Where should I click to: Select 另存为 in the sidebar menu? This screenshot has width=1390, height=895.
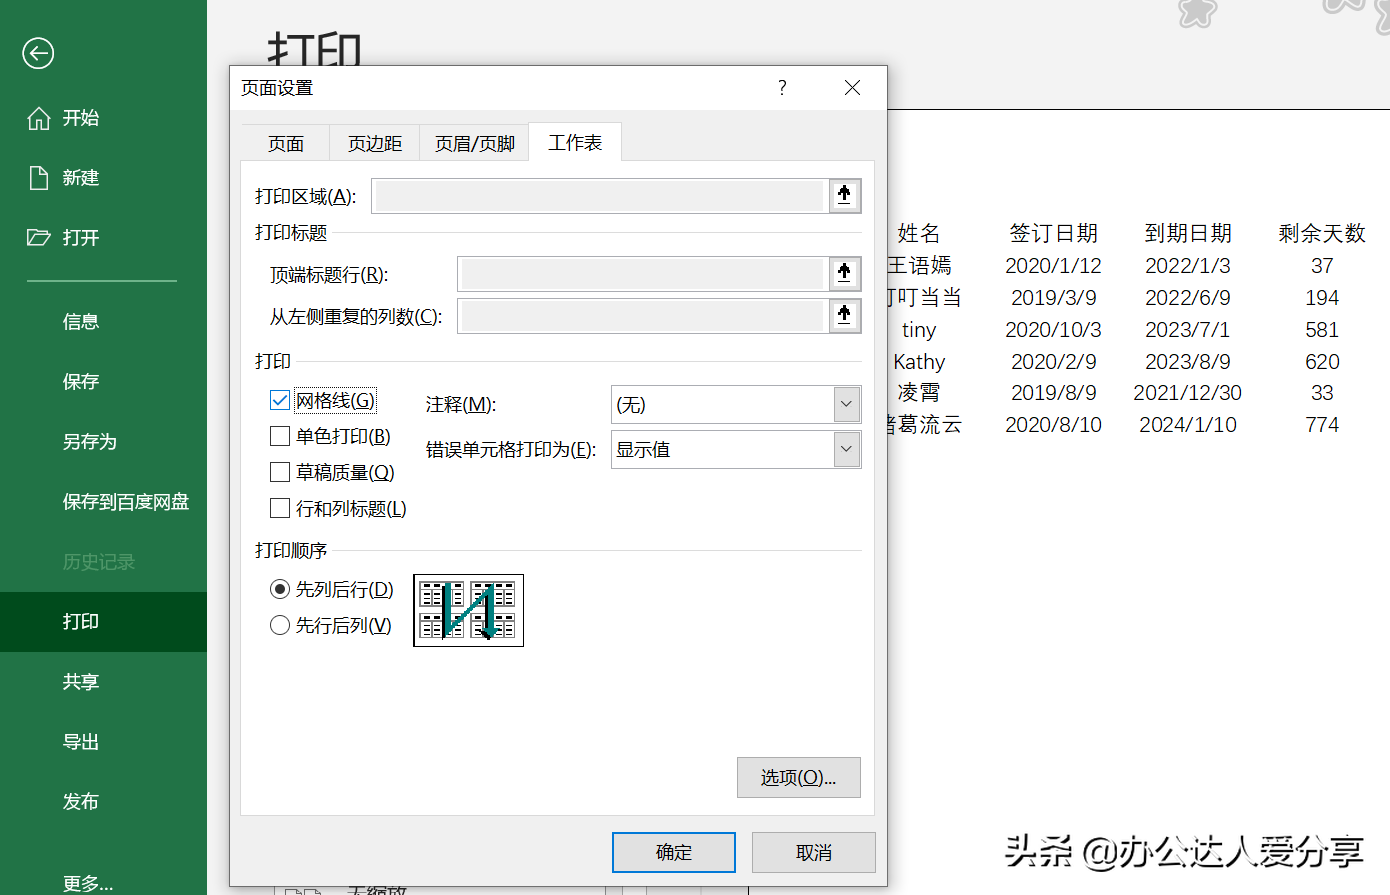pyautogui.click(x=90, y=442)
